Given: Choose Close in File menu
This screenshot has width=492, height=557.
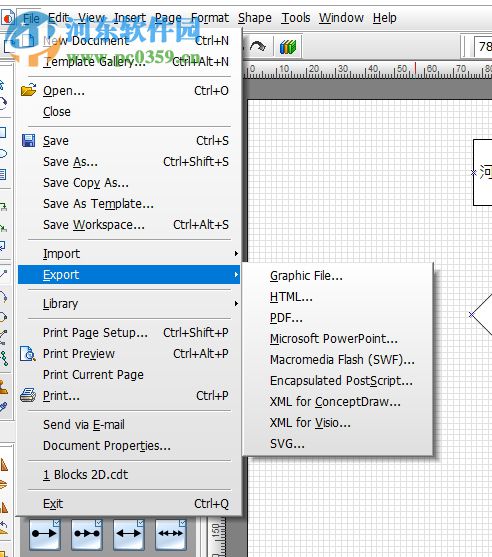Looking at the screenshot, I should pyautogui.click(x=129, y=112).
